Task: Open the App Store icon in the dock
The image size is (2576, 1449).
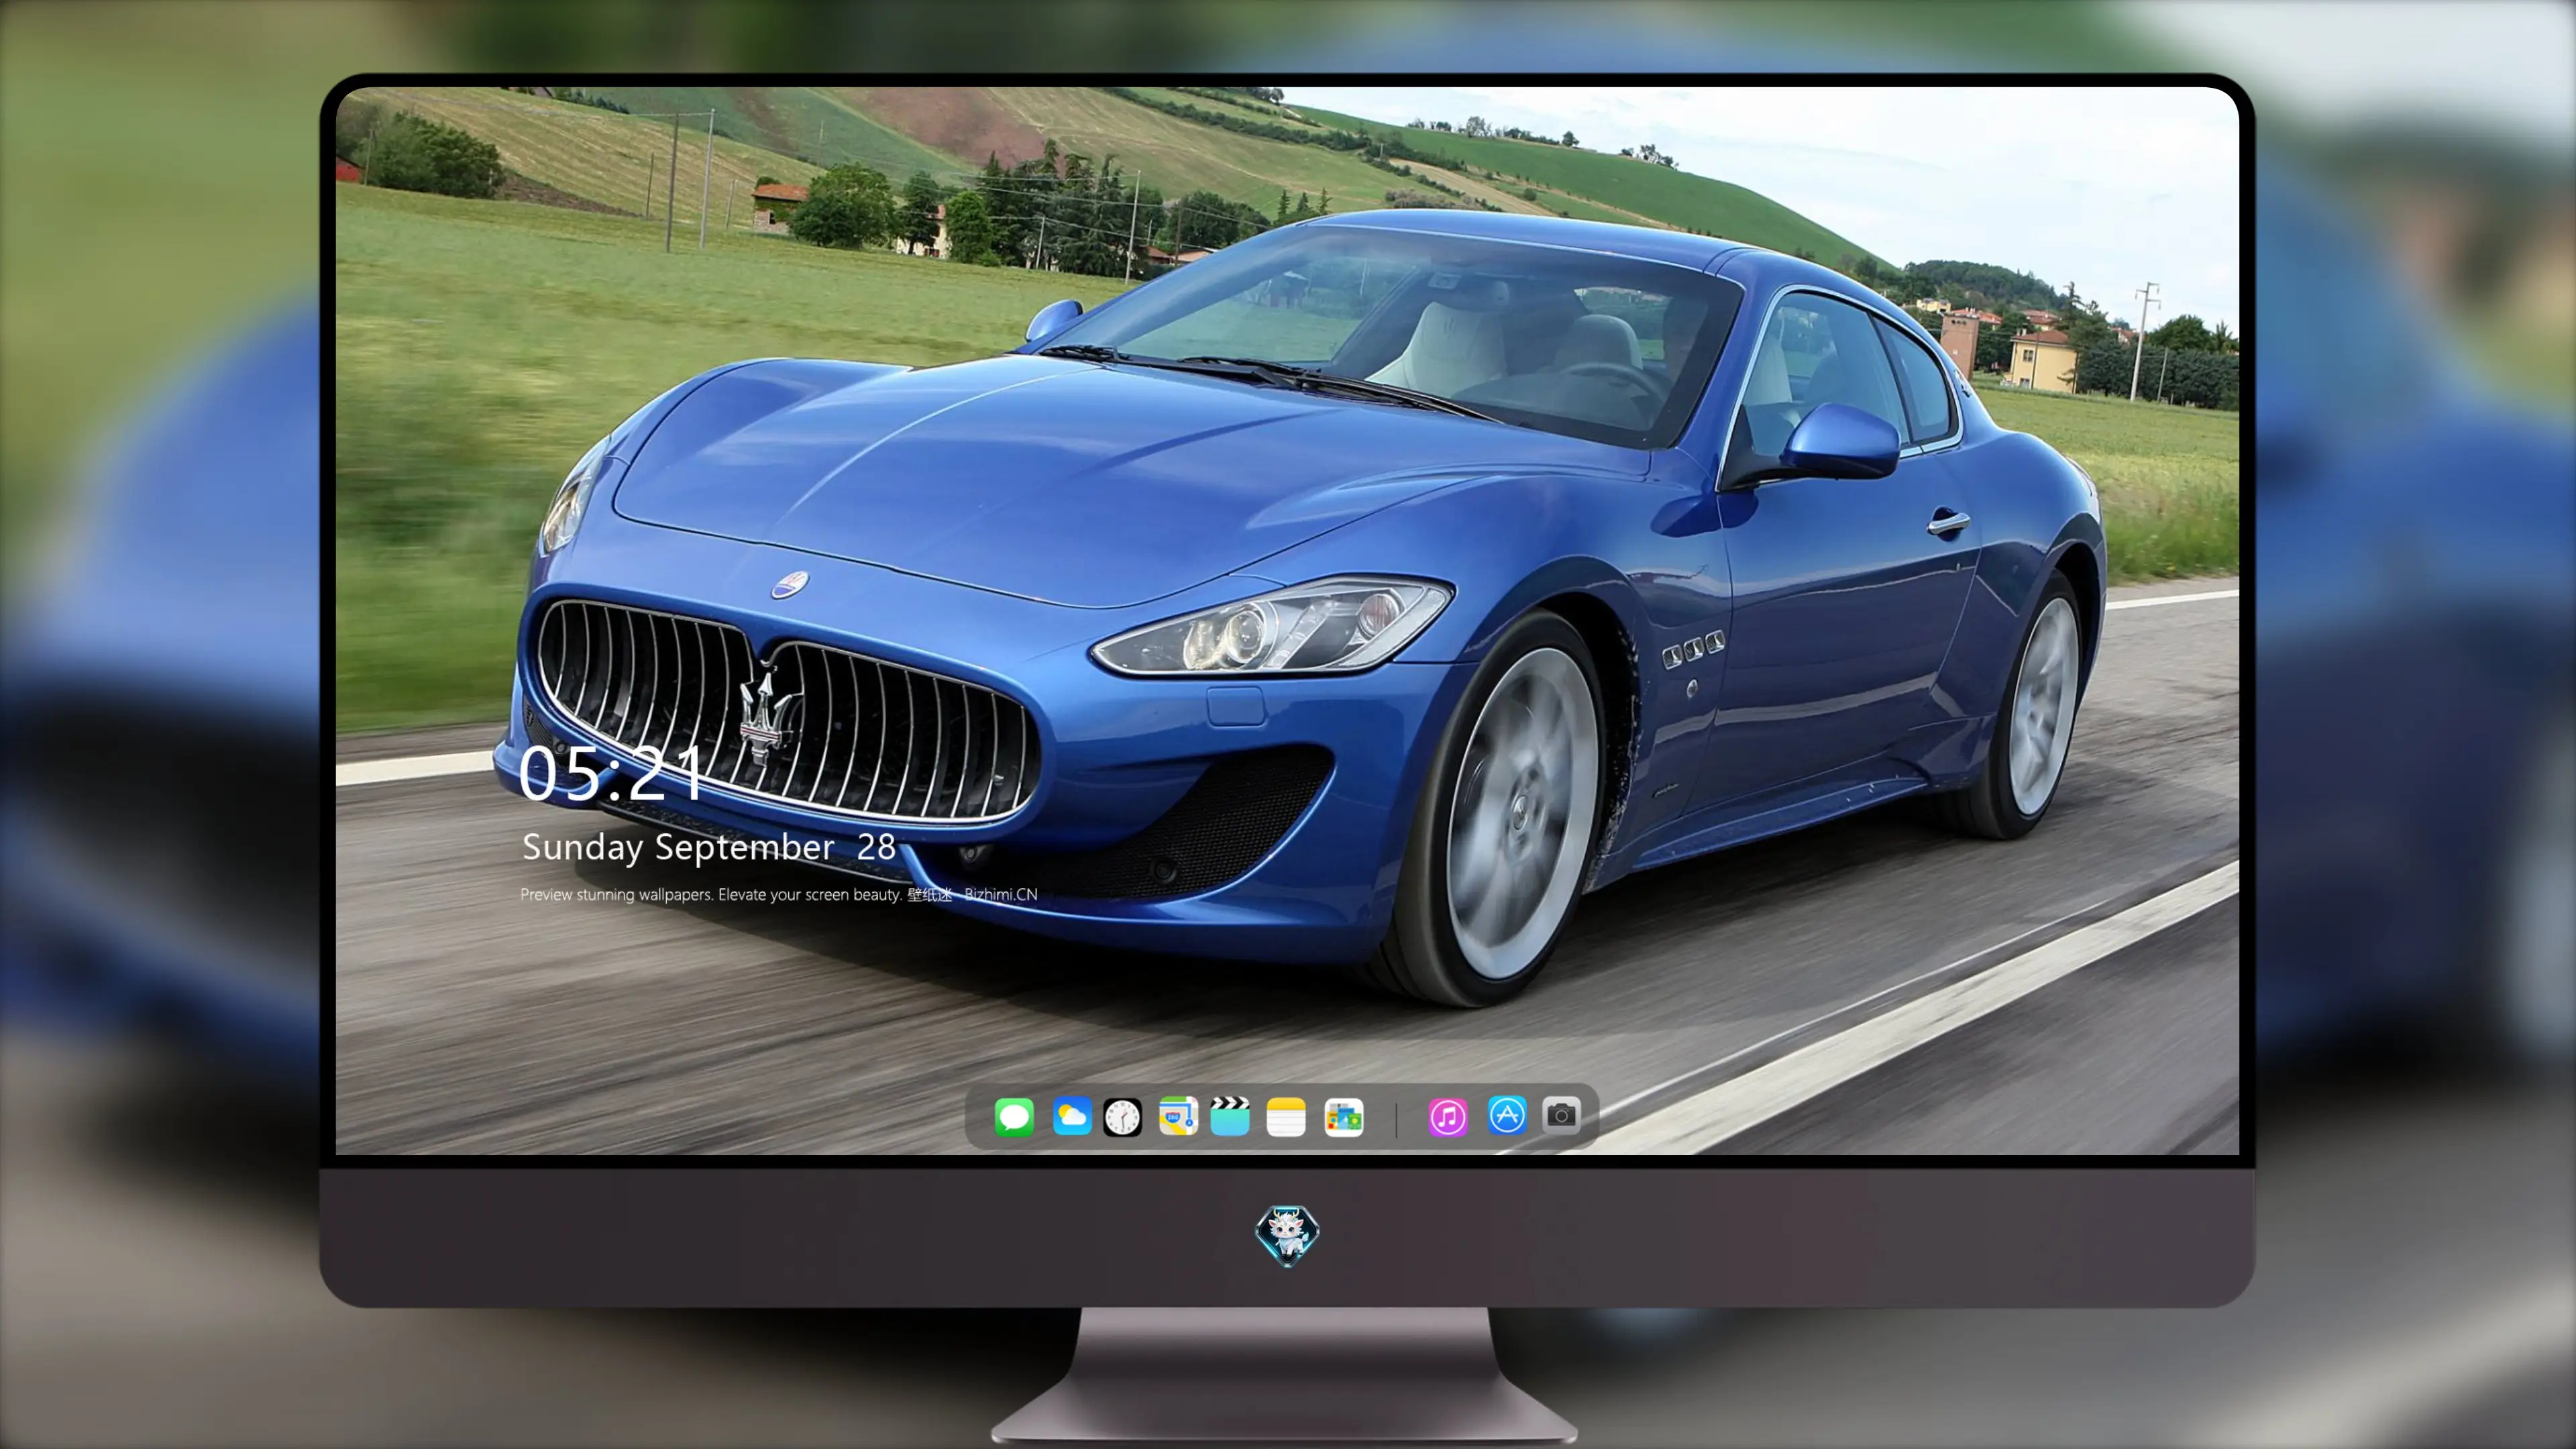Action: click(x=1507, y=1115)
